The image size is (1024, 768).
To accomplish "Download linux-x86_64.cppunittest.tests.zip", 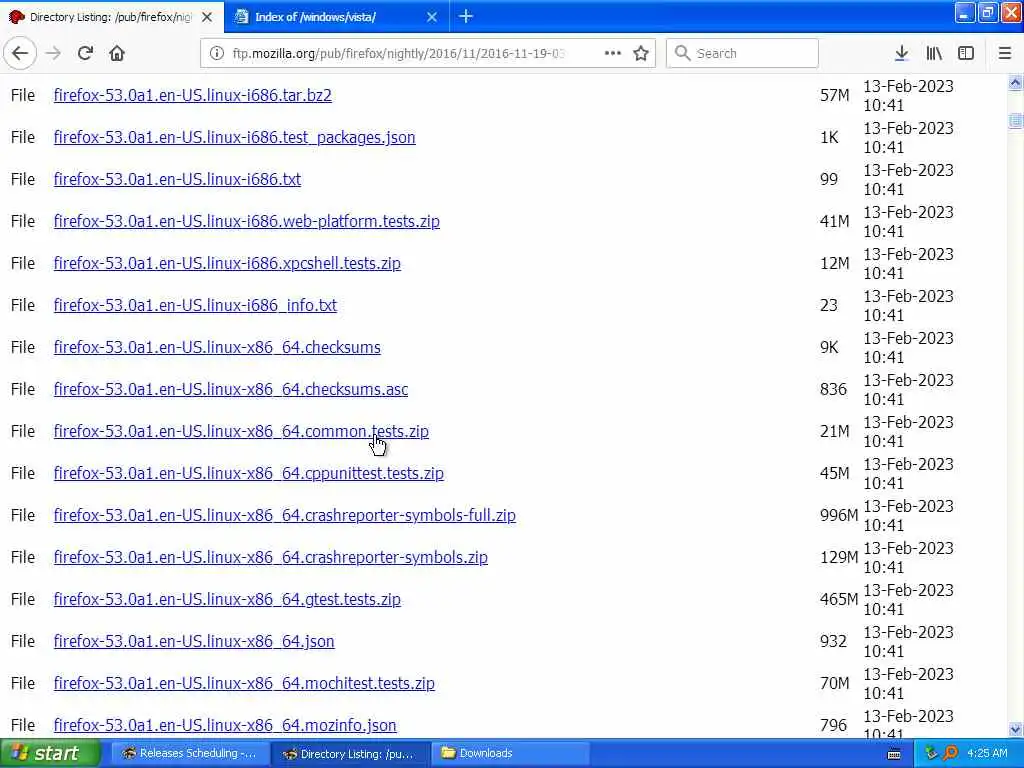I will (x=249, y=473).
